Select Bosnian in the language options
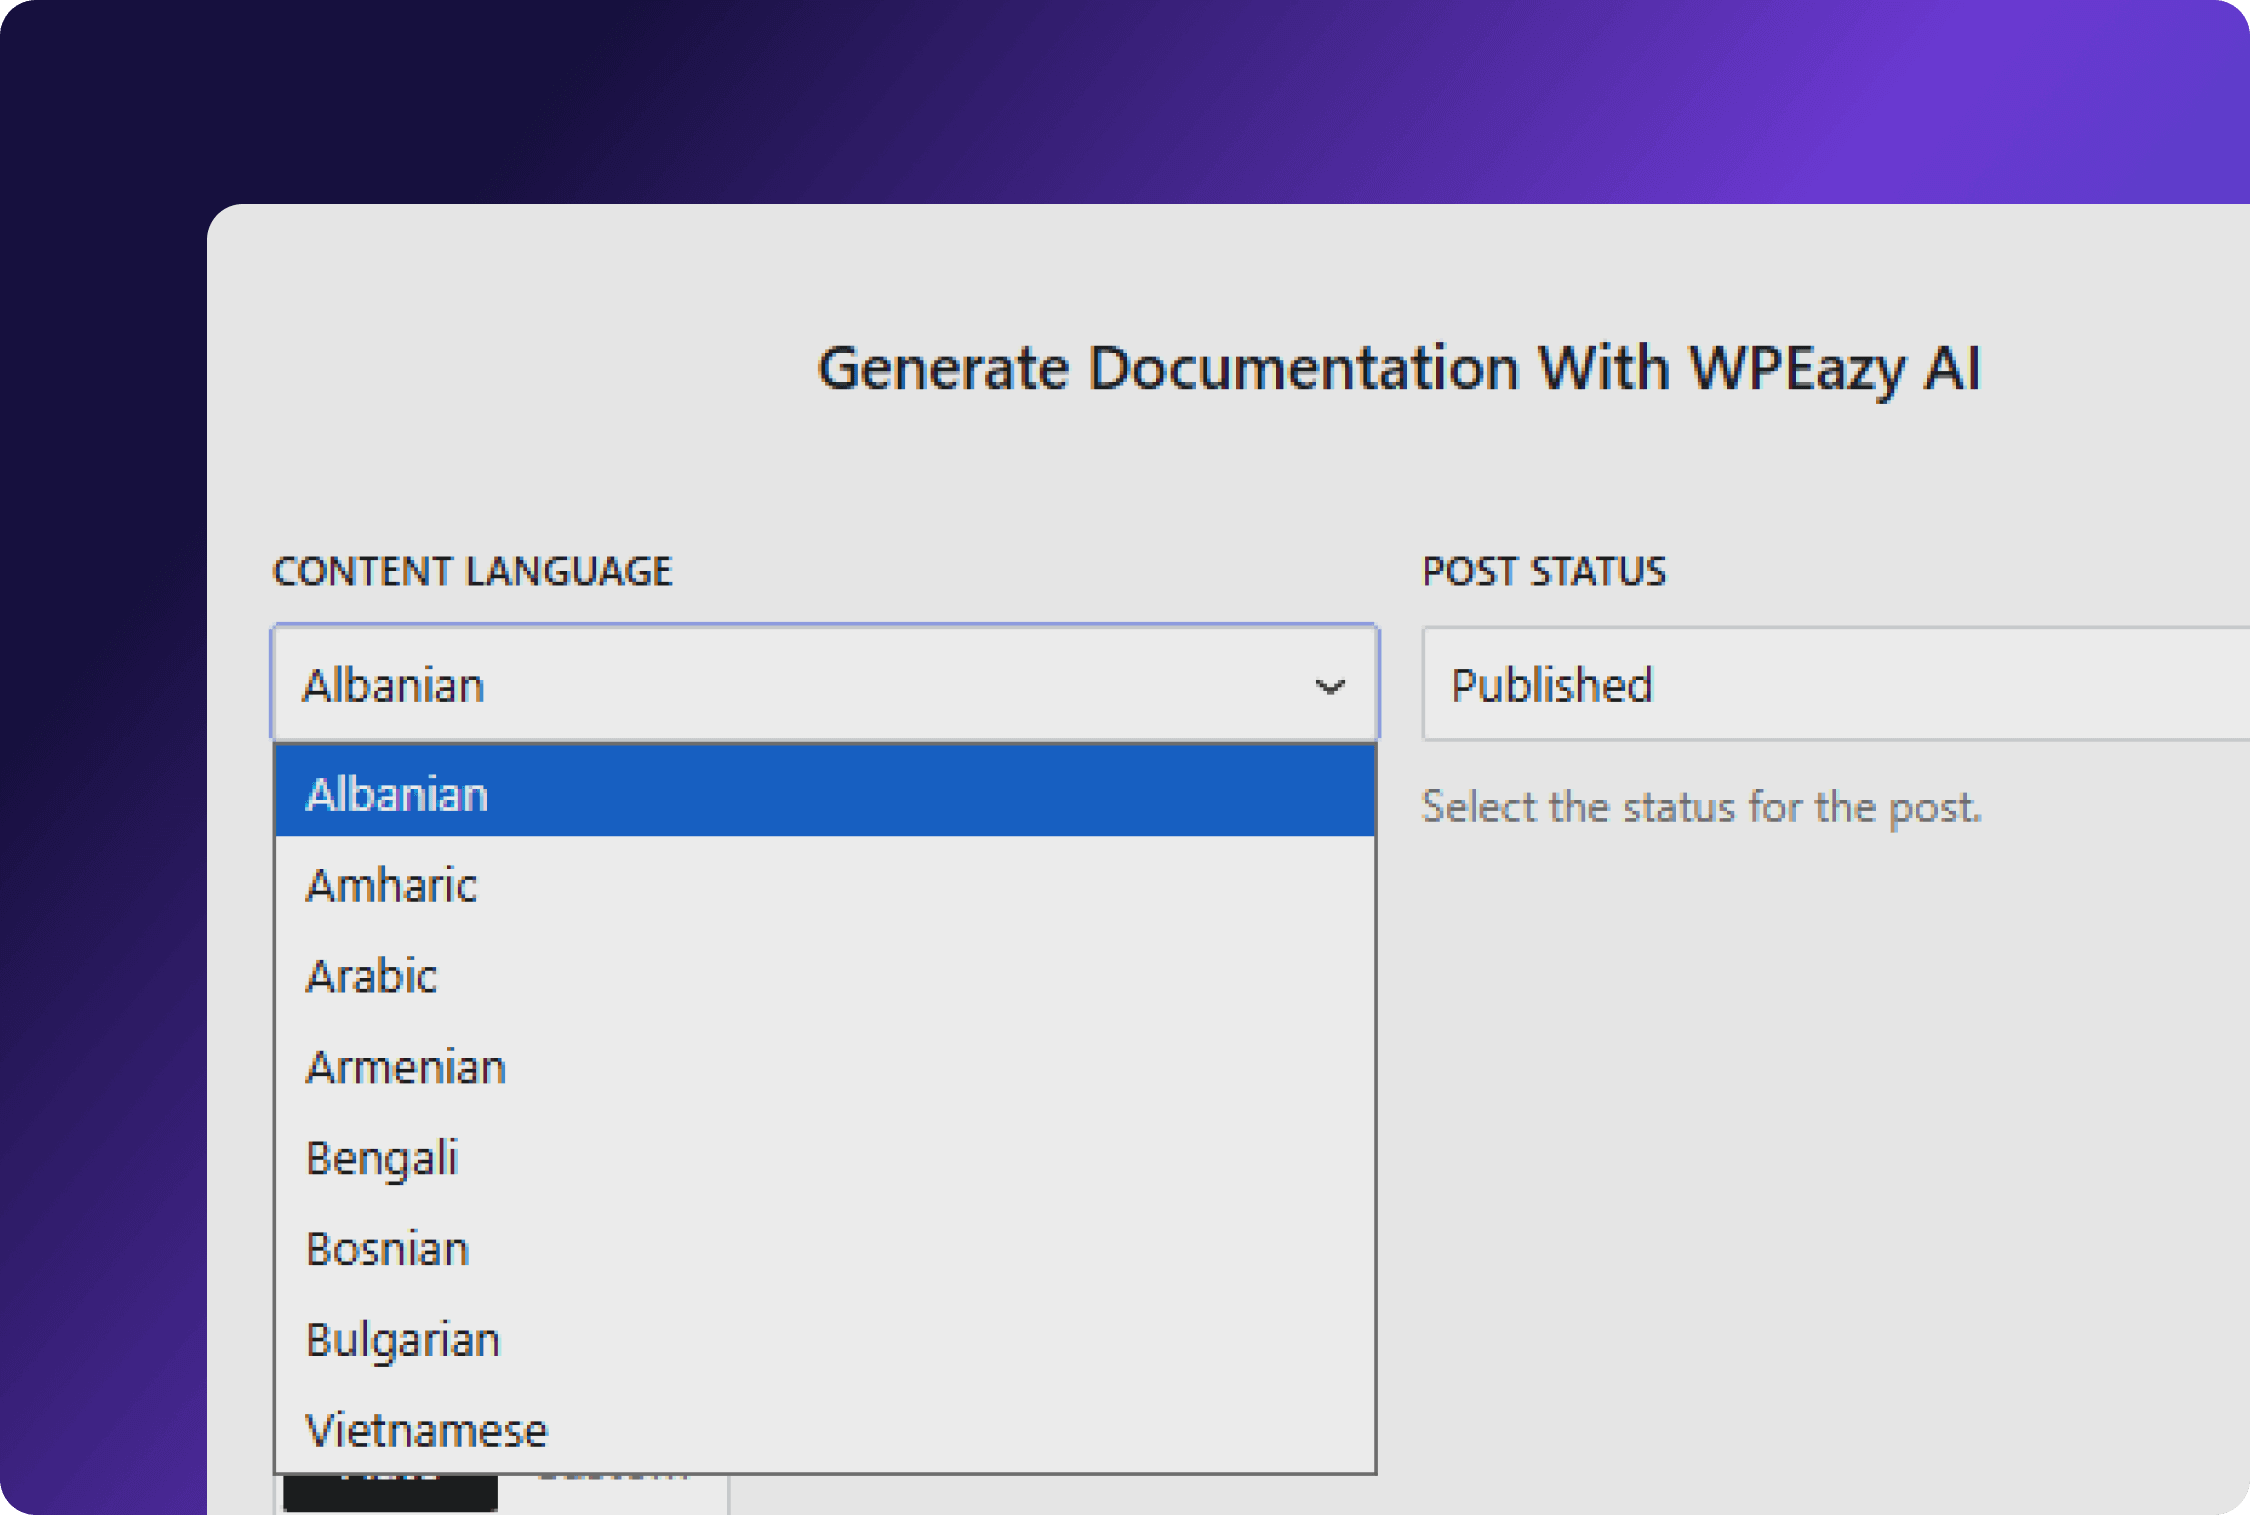This screenshot has width=2250, height=1515. click(x=824, y=1249)
